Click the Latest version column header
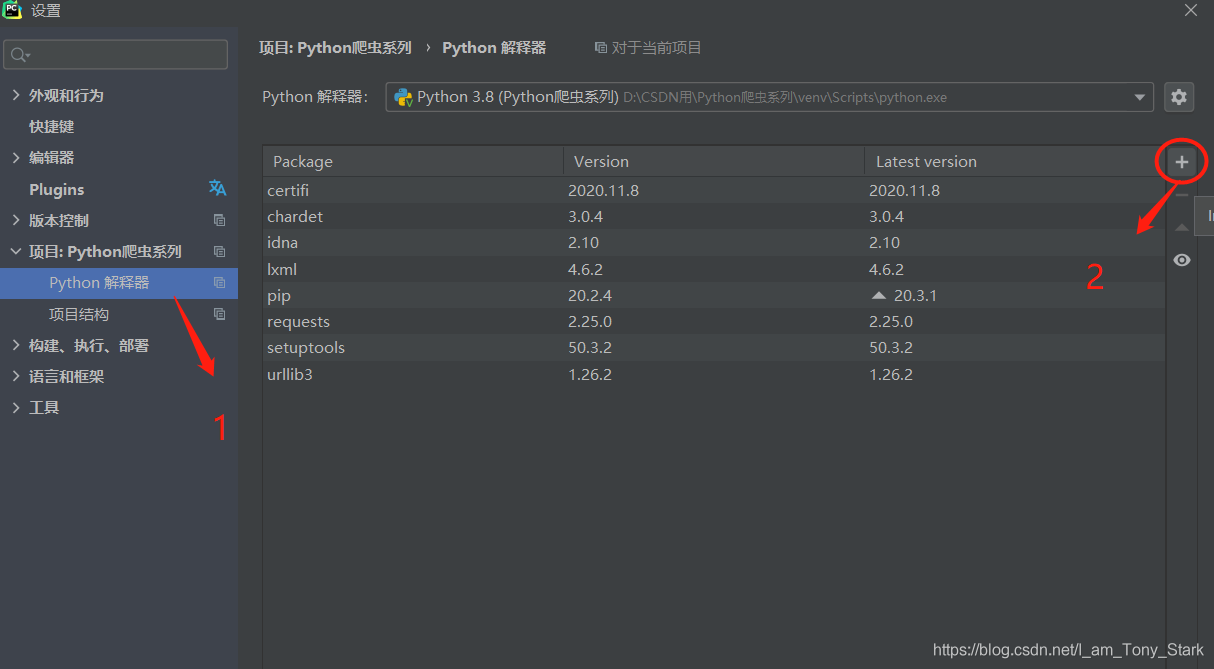Image resolution: width=1214 pixels, height=669 pixels. point(1015,161)
